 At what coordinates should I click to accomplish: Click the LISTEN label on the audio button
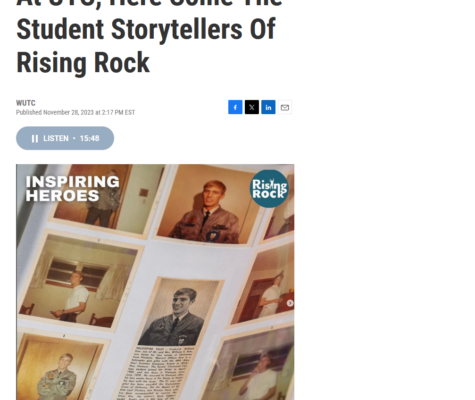point(56,138)
